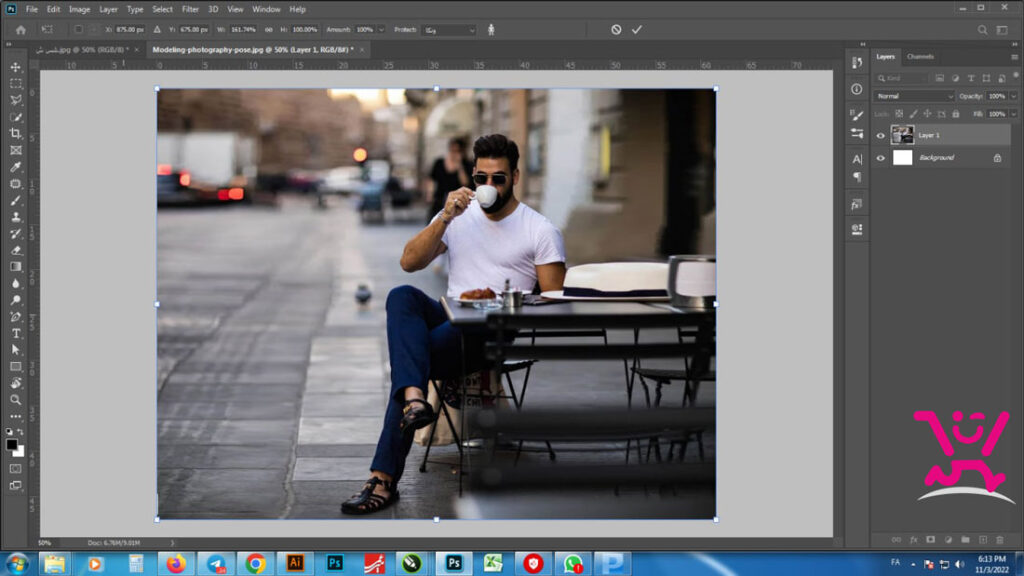Viewport: 1024px width, 576px height.
Task: Select the Pen tool
Action: [16, 317]
